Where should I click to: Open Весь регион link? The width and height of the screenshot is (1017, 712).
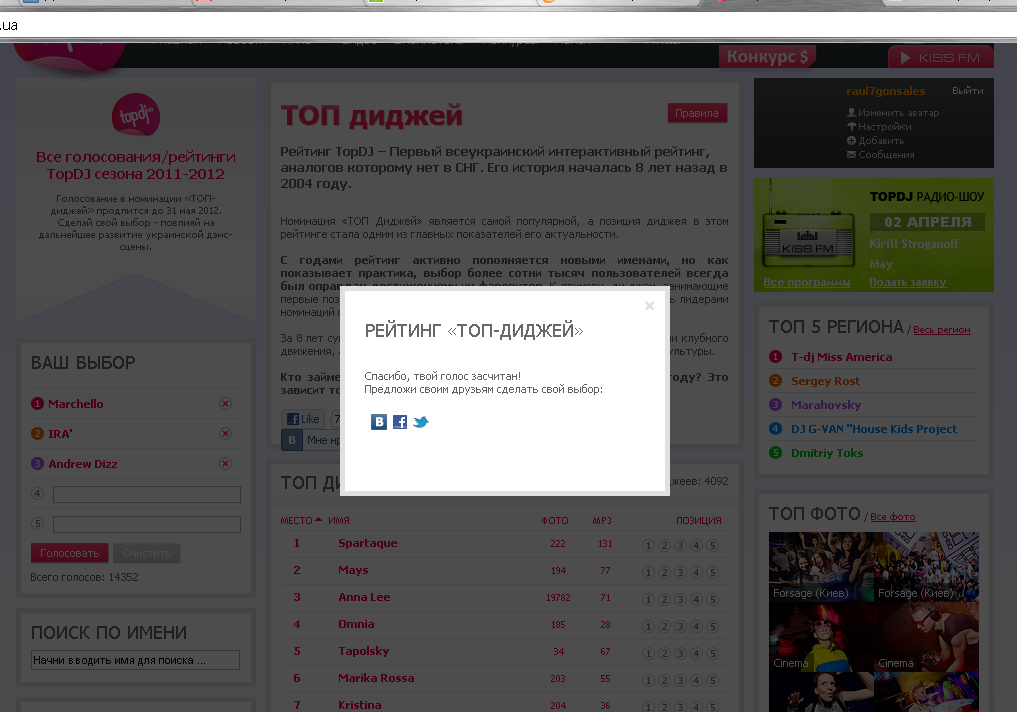[x=942, y=329]
